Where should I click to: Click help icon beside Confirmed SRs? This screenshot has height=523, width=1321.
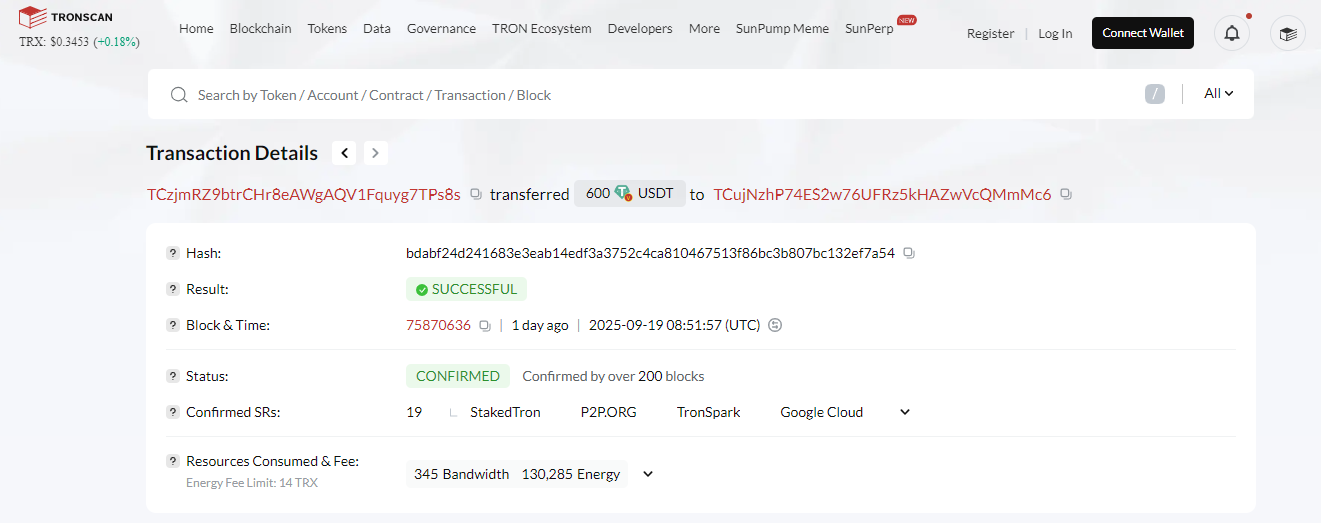173,412
